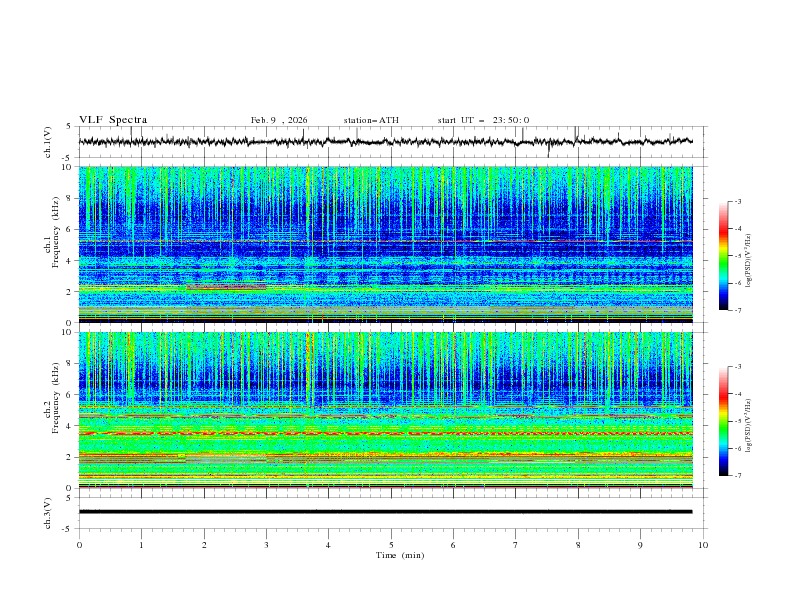Viewport: 792px width, 612px height.
Task: Click the "station=ATH" header label
Action: 371,120
